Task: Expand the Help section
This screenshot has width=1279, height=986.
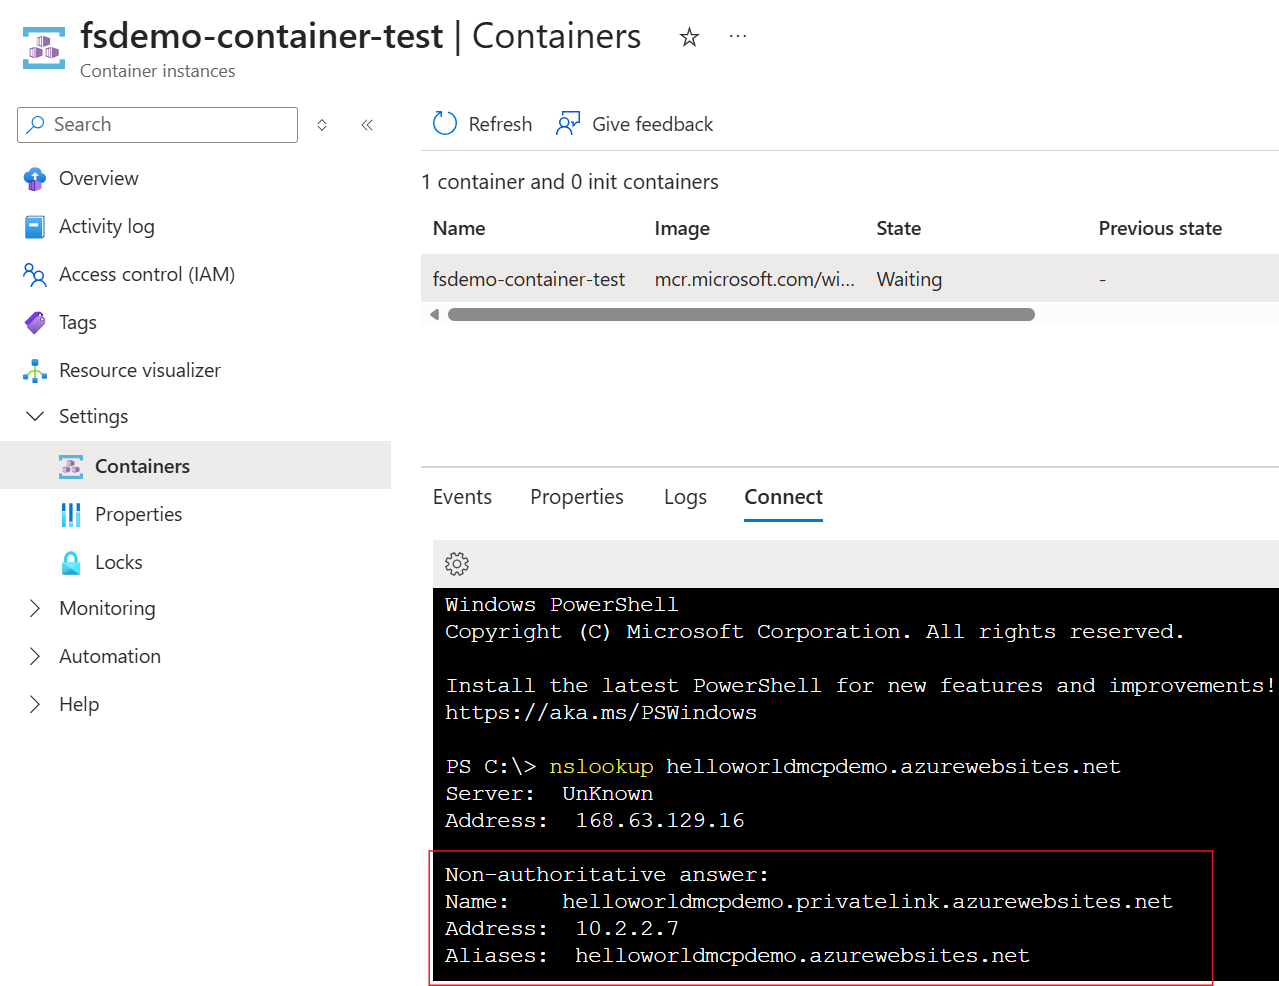Action: coord(35,704)
